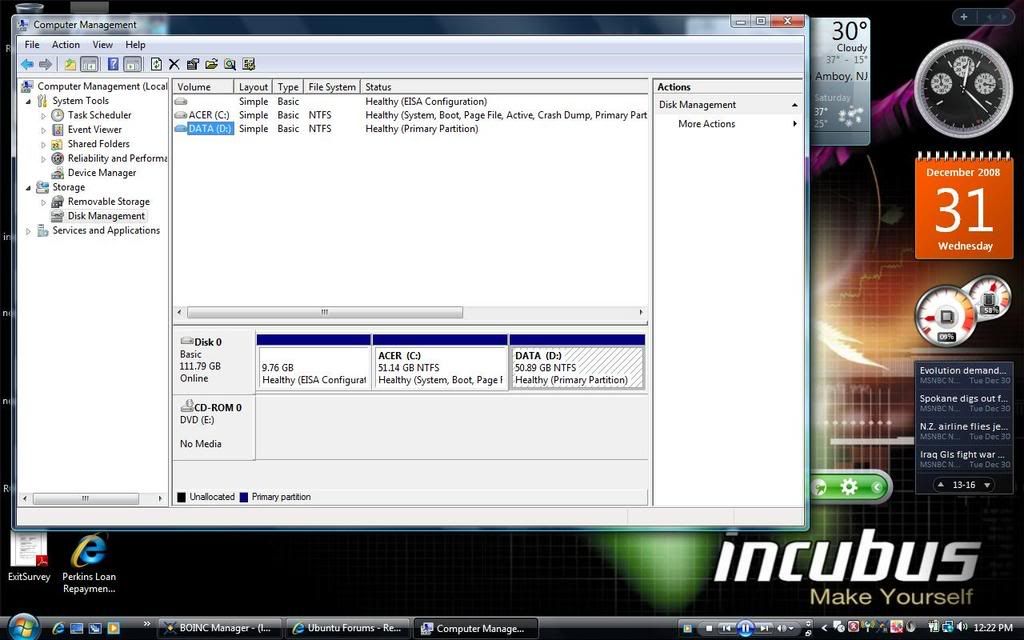Select Device Manager in the tree

coord(100,173)
